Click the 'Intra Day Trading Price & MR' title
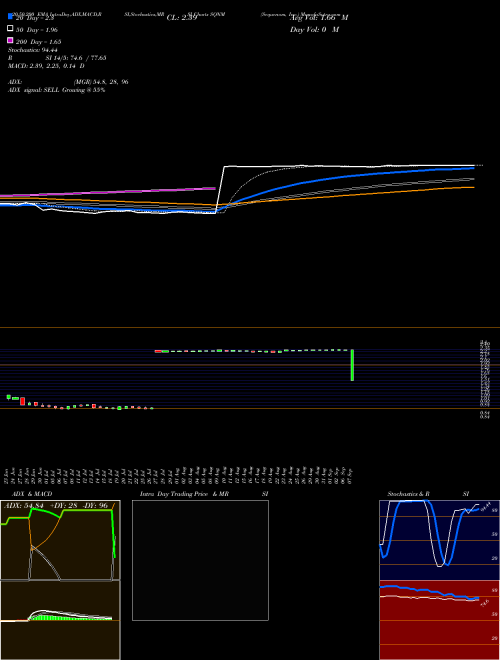 (x=184, y=494)
